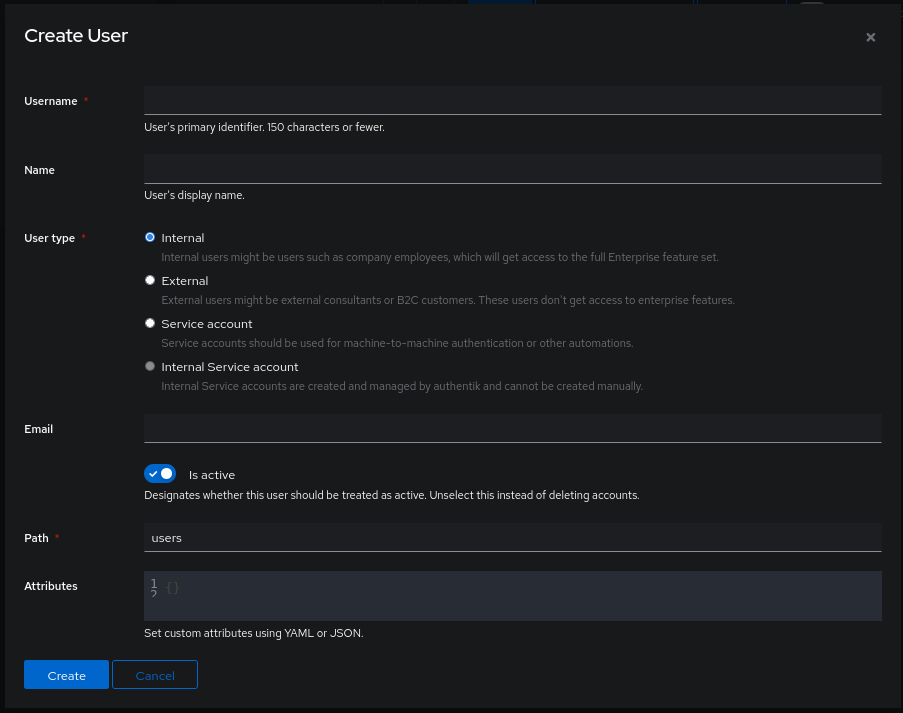Screen dimensions: 903x713
Task: Click the Username input field
Action: coord(513,101)
